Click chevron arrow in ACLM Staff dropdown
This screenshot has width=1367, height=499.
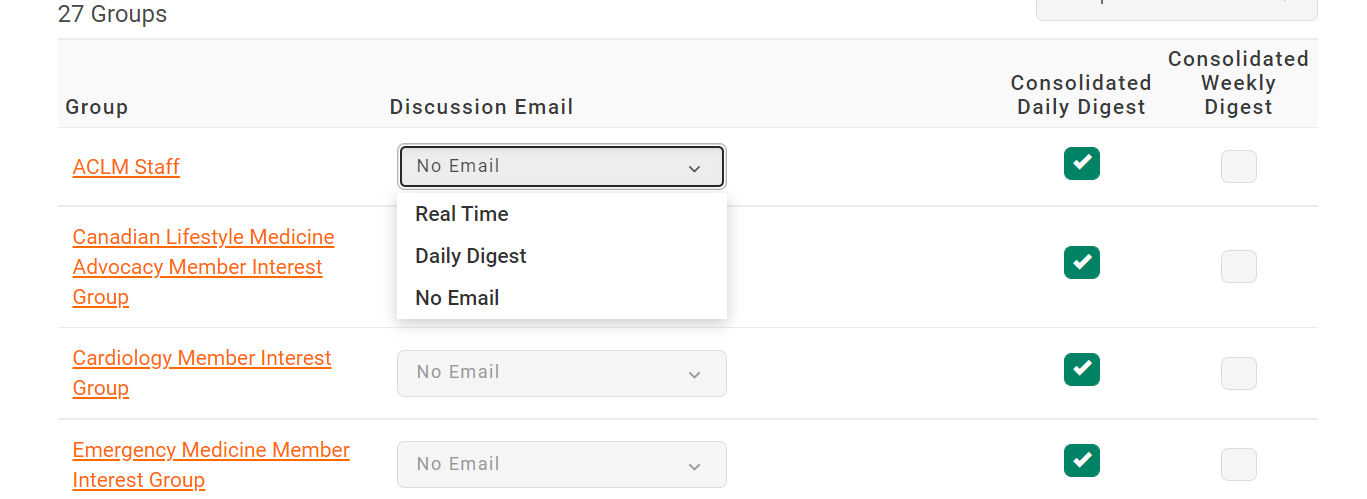pyautogui.click(x=694, y=168)
